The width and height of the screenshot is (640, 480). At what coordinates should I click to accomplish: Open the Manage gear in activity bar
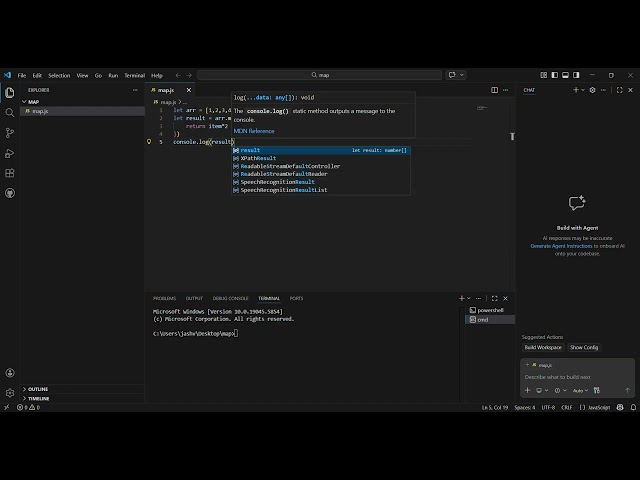coord(10,393)
